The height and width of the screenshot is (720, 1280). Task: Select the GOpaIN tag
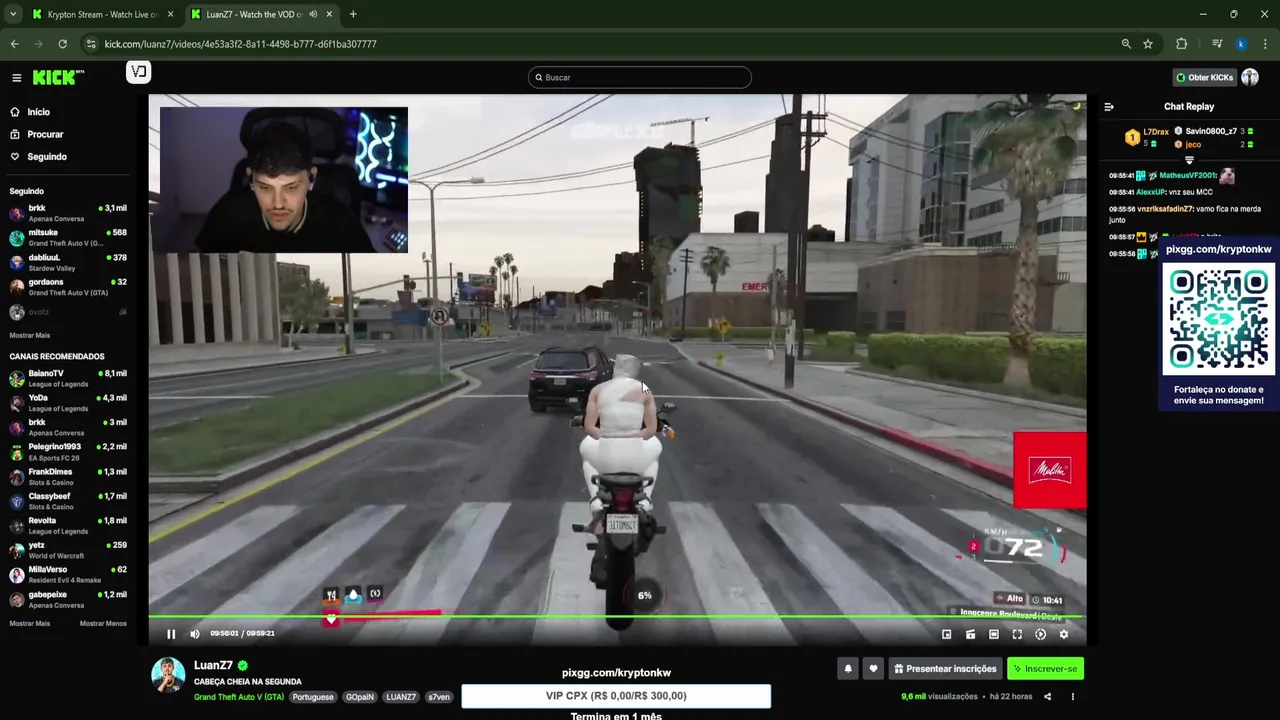pos(360,697)
